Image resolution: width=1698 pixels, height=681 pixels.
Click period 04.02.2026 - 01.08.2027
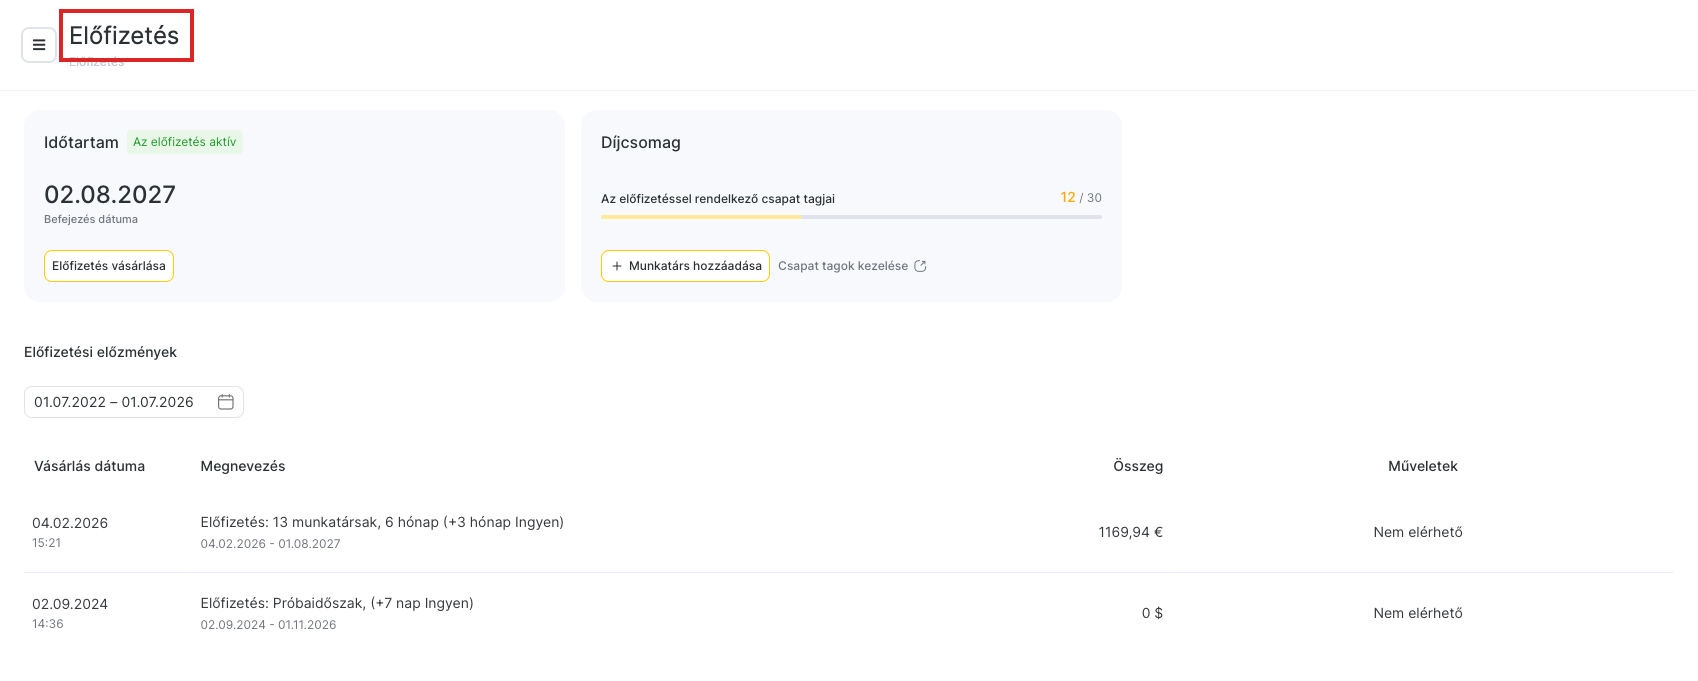click(x=270, y=544)
